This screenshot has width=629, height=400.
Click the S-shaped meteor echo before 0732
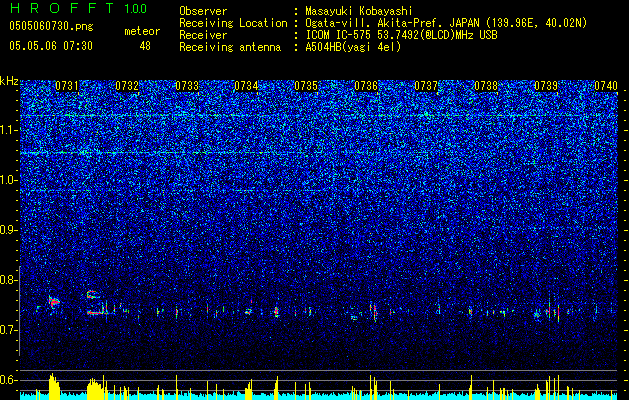[x=94, y=303]
